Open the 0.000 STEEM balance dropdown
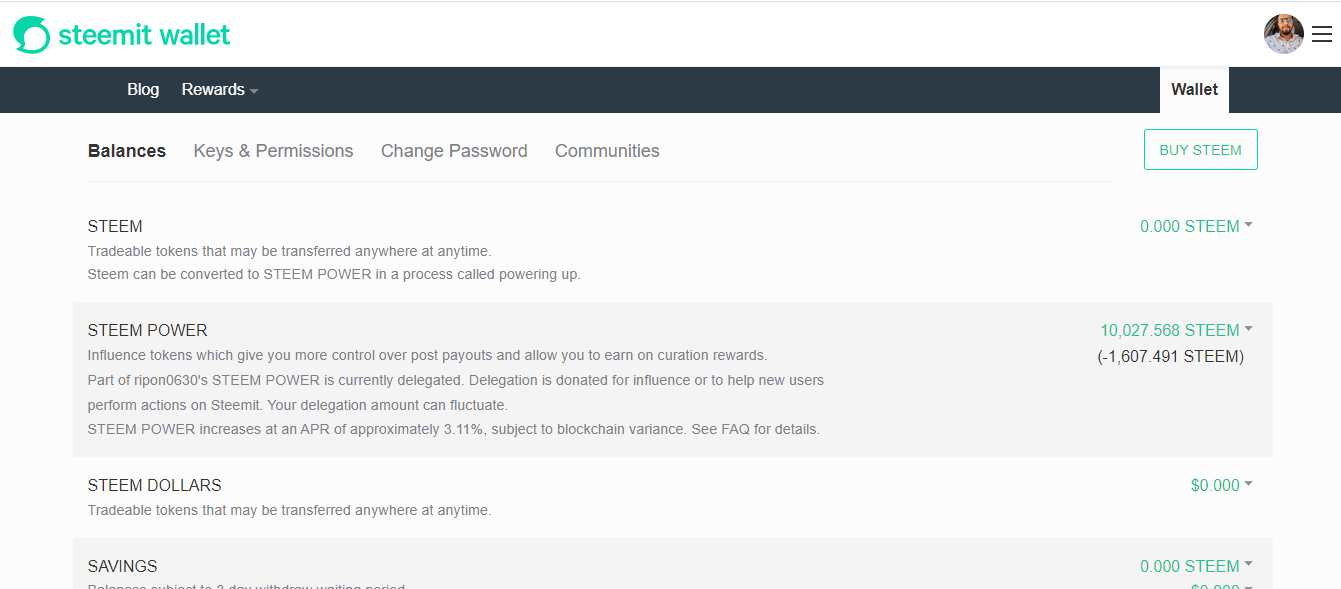The height and width of the screenshot is (589, 1341). [x=1196, y=226]
